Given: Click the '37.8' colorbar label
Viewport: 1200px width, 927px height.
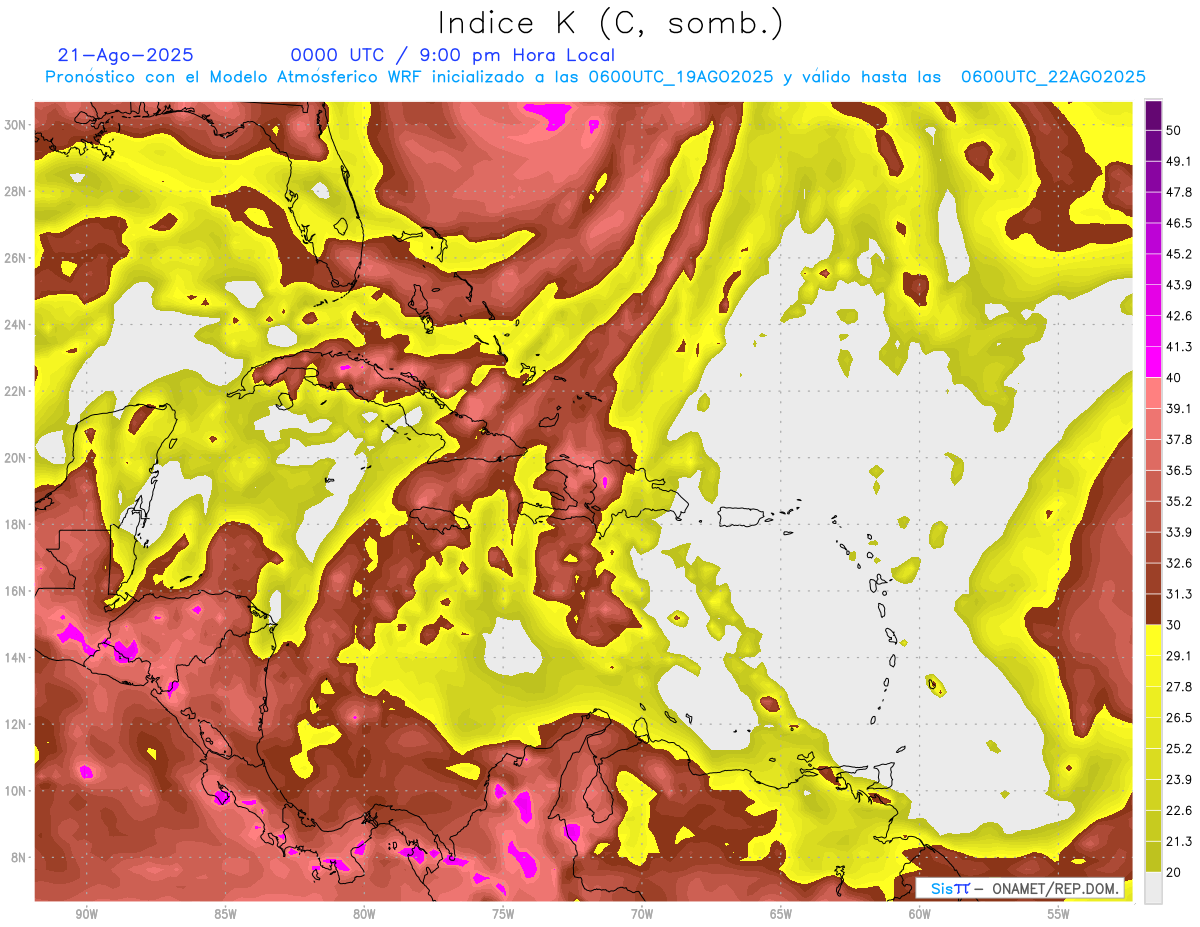Looking at the screenshot, I should pos(1180,439).
